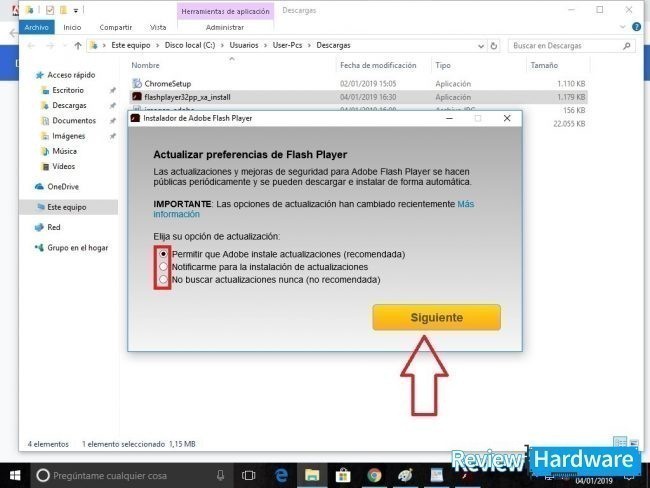Expand the 'Este equipo' tree node
650x488 pixels.
tap(27, 207)
